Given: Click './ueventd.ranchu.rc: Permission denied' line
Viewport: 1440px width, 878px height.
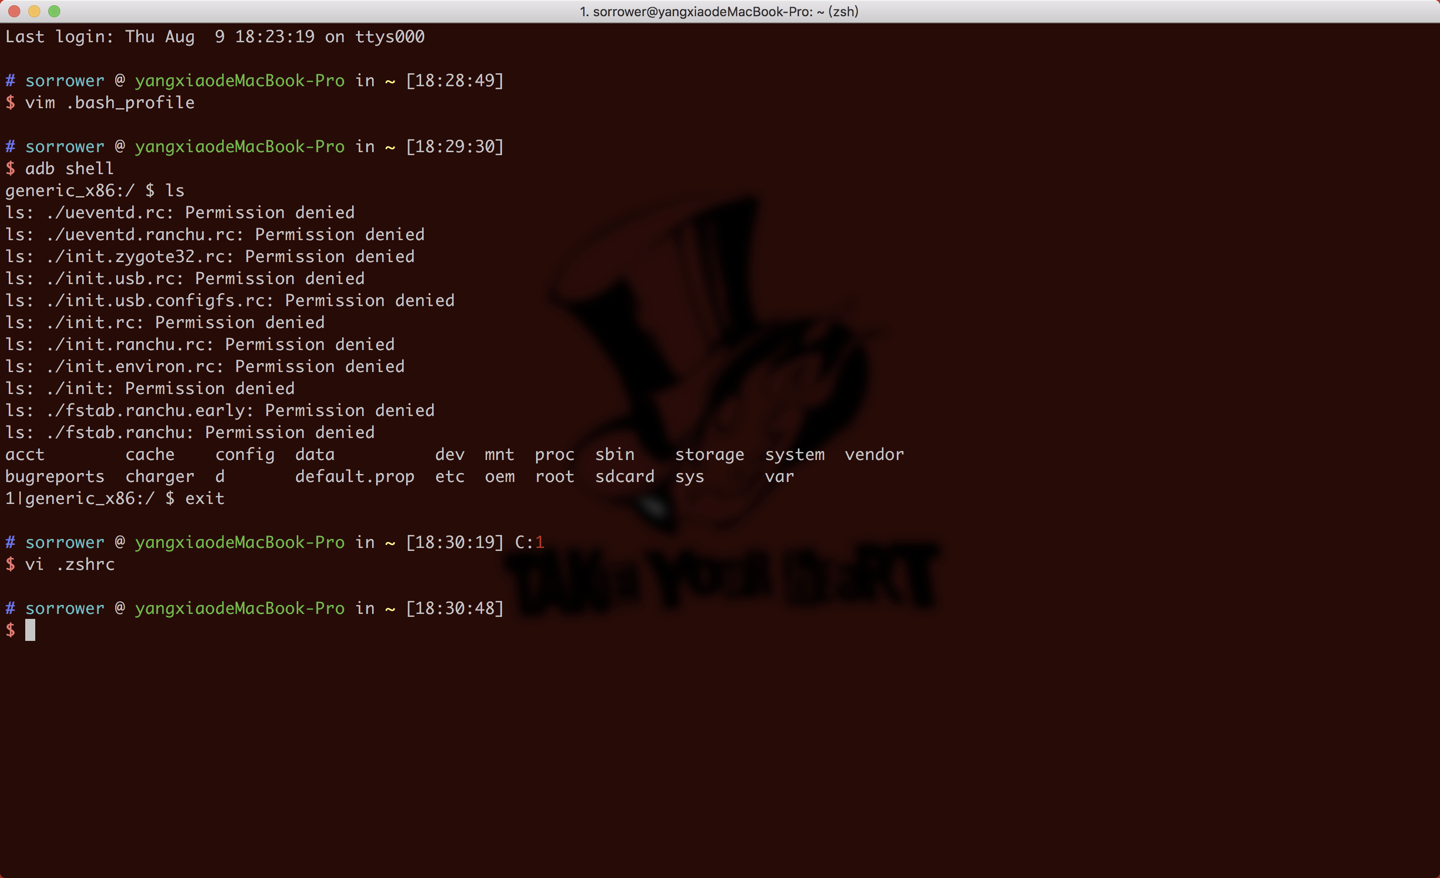Looking at the screenshot, I should (x=215, y=235).
